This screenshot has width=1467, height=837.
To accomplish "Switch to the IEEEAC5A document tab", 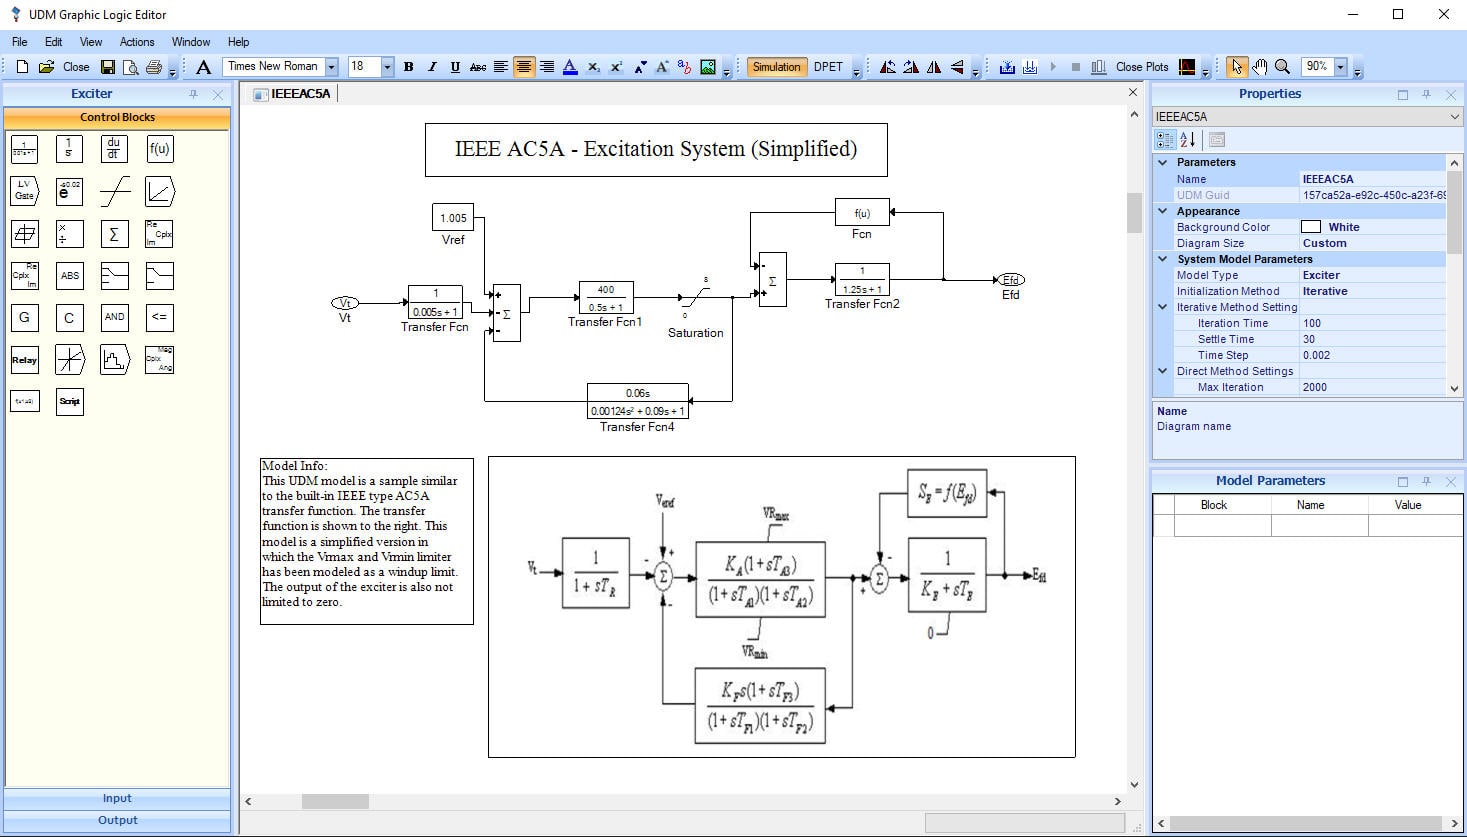I will (299, 94).
